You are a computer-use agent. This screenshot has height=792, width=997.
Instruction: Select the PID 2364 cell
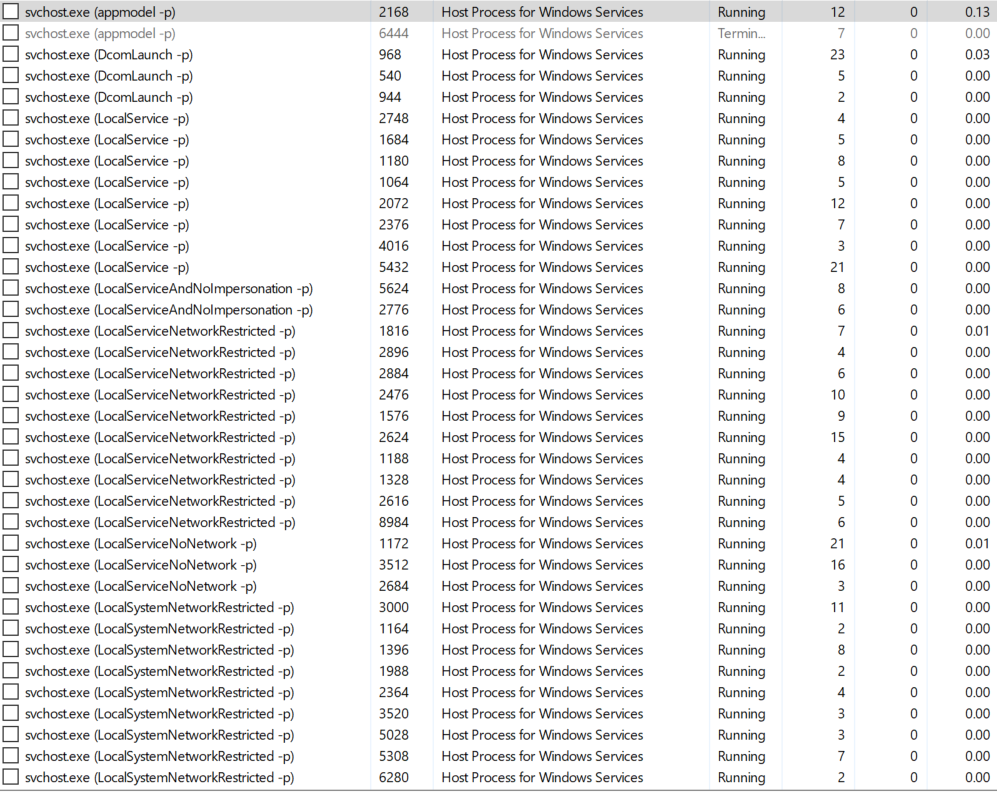[394, 692]
